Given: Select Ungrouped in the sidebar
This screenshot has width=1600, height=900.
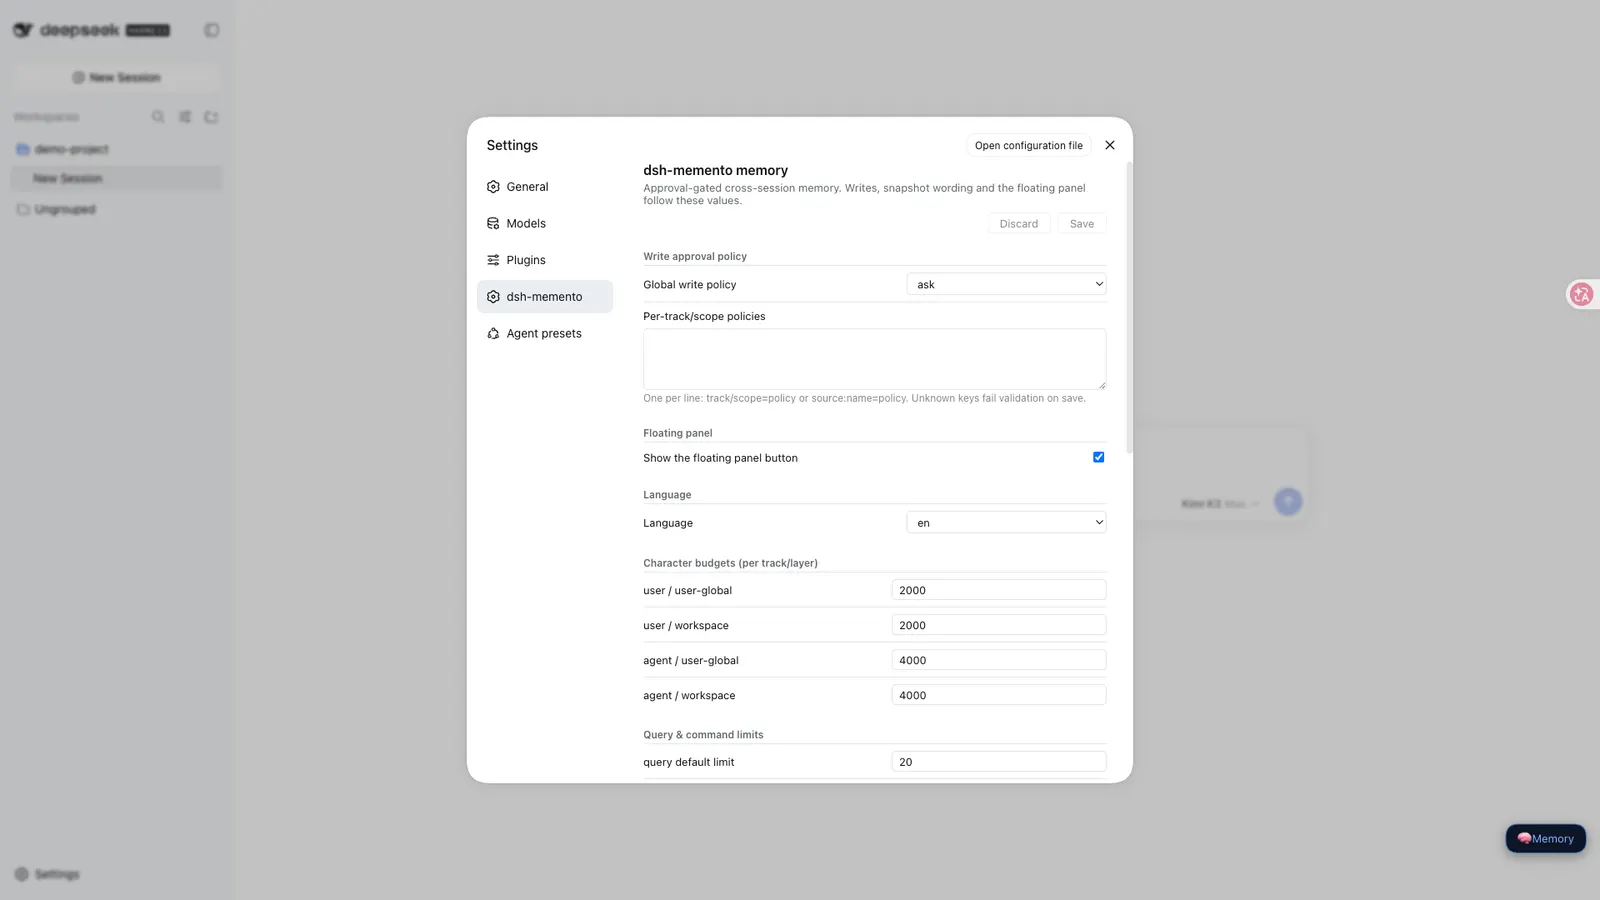Looking at the screenshot, I should (x=116, y=209).
